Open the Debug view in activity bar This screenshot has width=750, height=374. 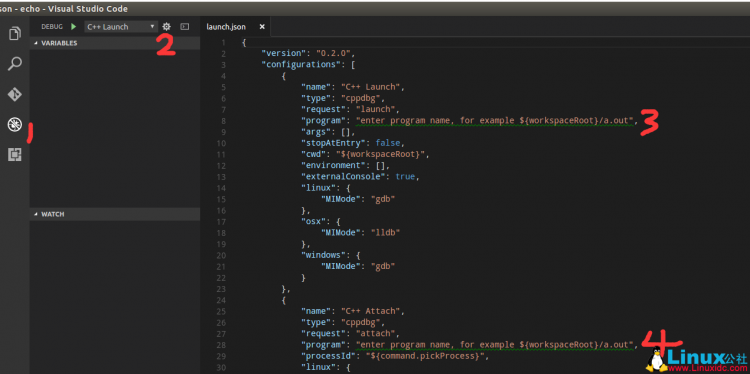coord(15,124)
